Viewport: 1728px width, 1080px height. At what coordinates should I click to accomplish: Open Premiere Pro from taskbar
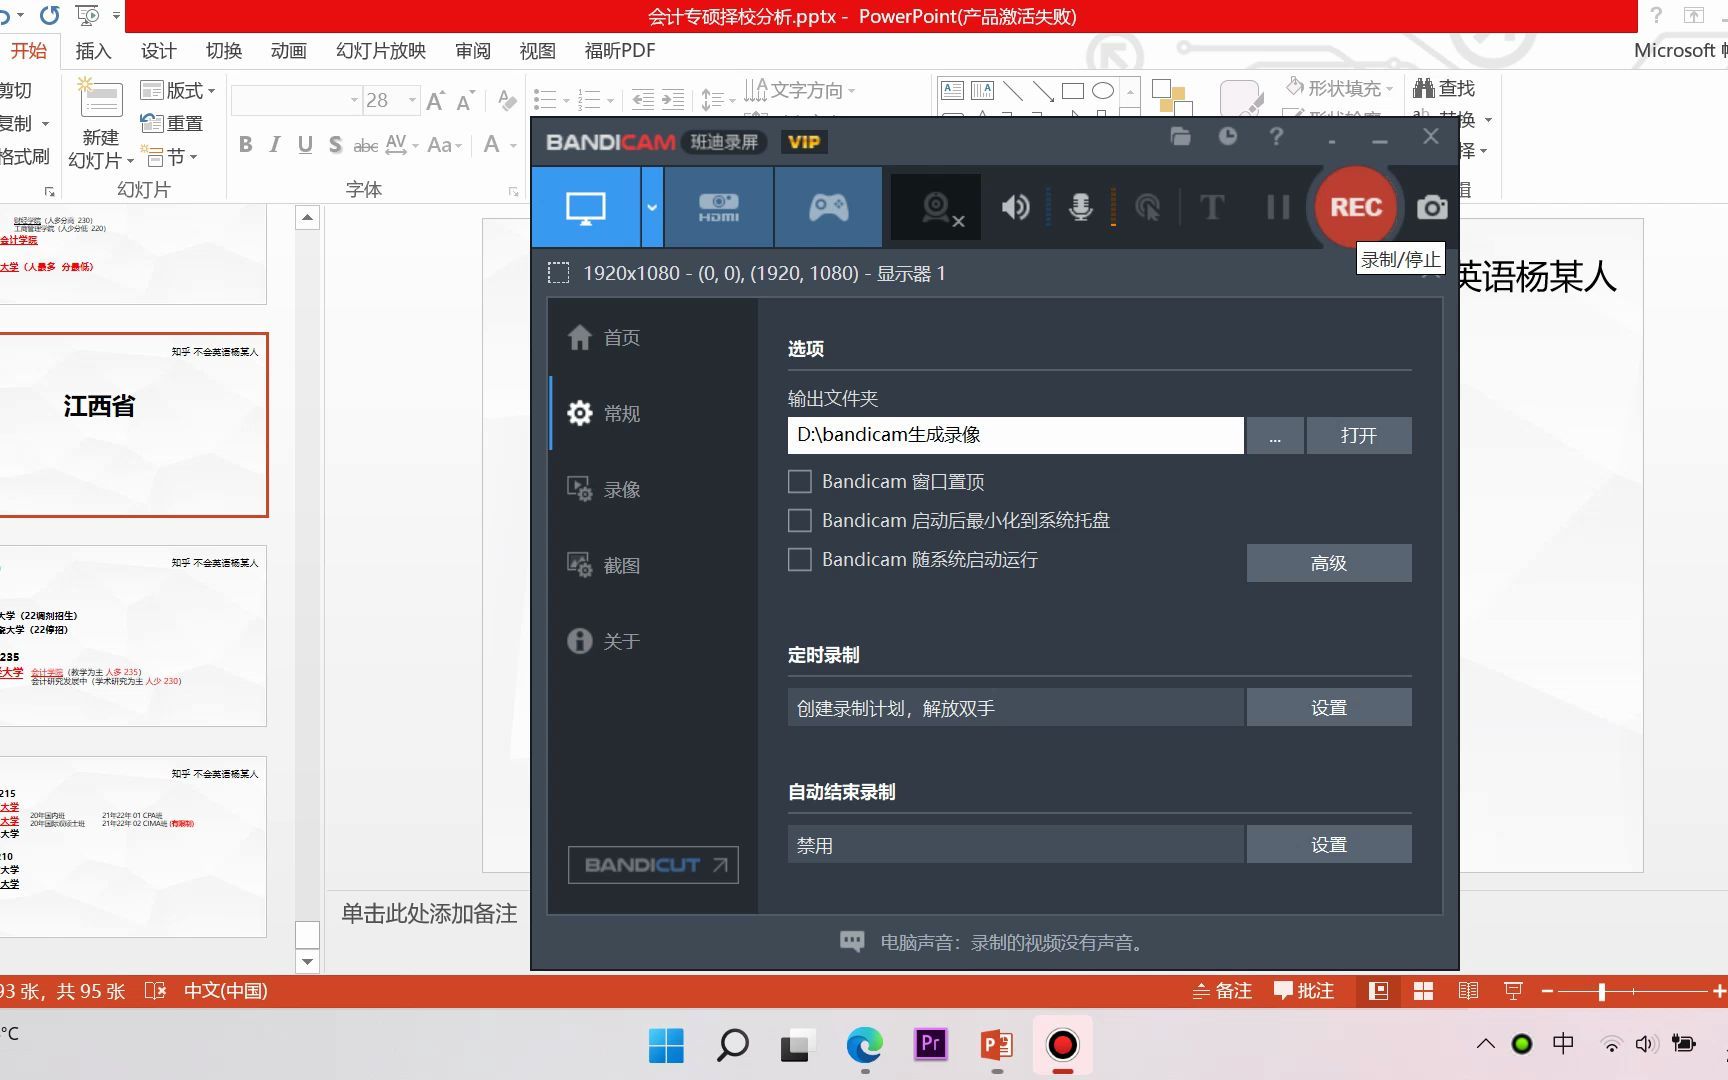coord(930,1045)
